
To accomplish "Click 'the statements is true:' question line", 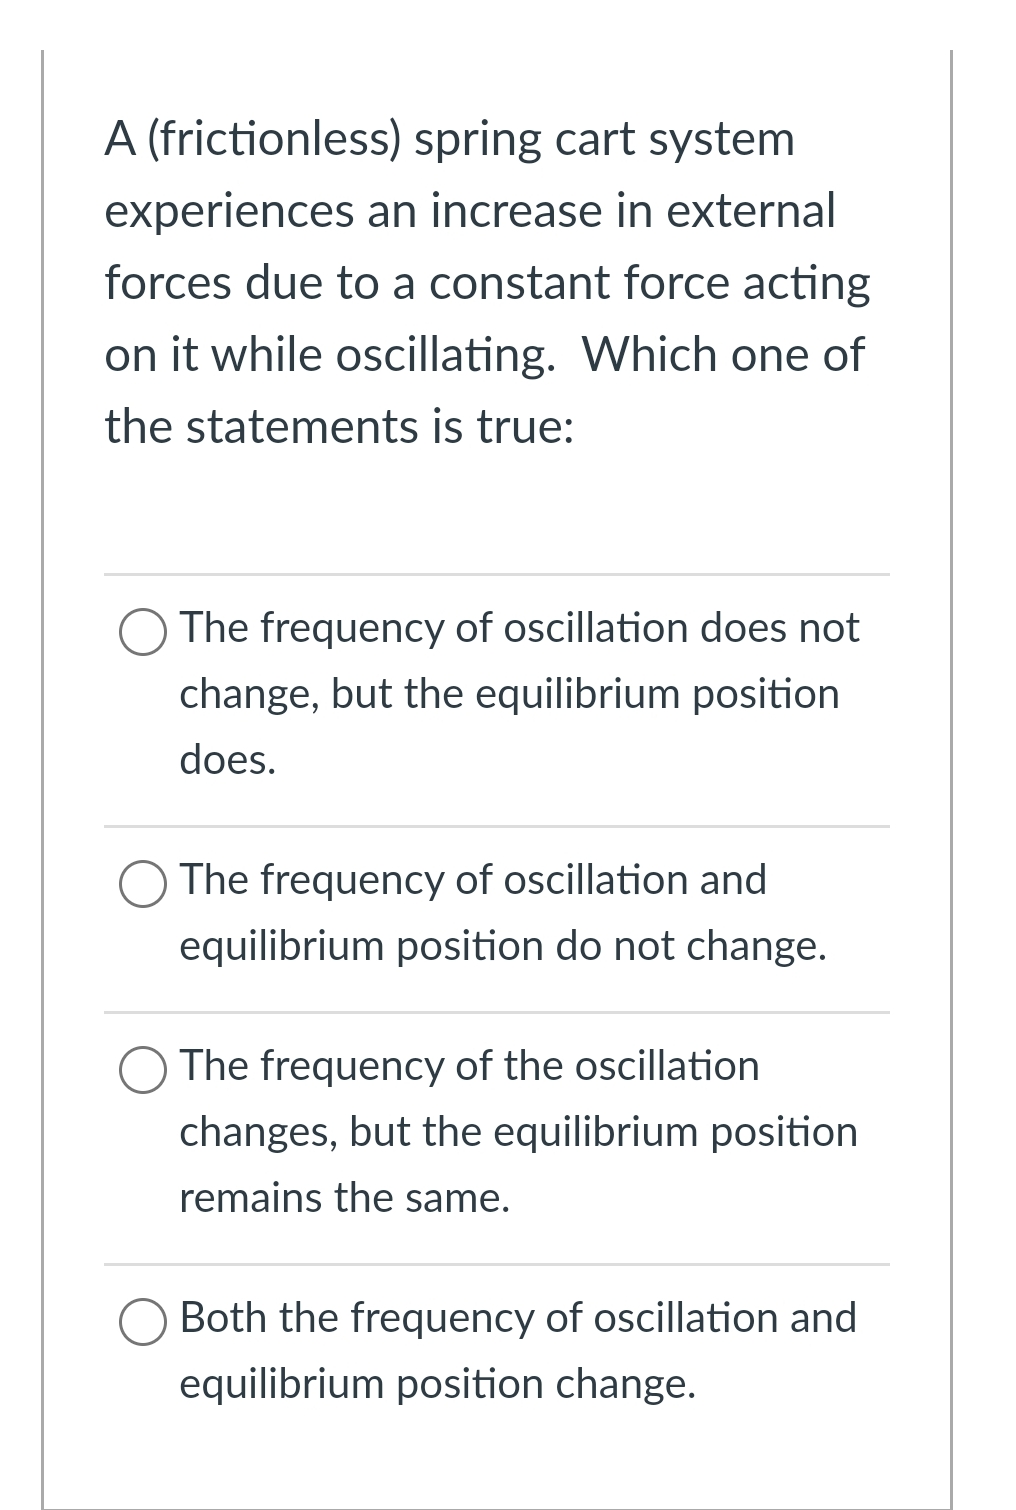I will coord(340,427).
